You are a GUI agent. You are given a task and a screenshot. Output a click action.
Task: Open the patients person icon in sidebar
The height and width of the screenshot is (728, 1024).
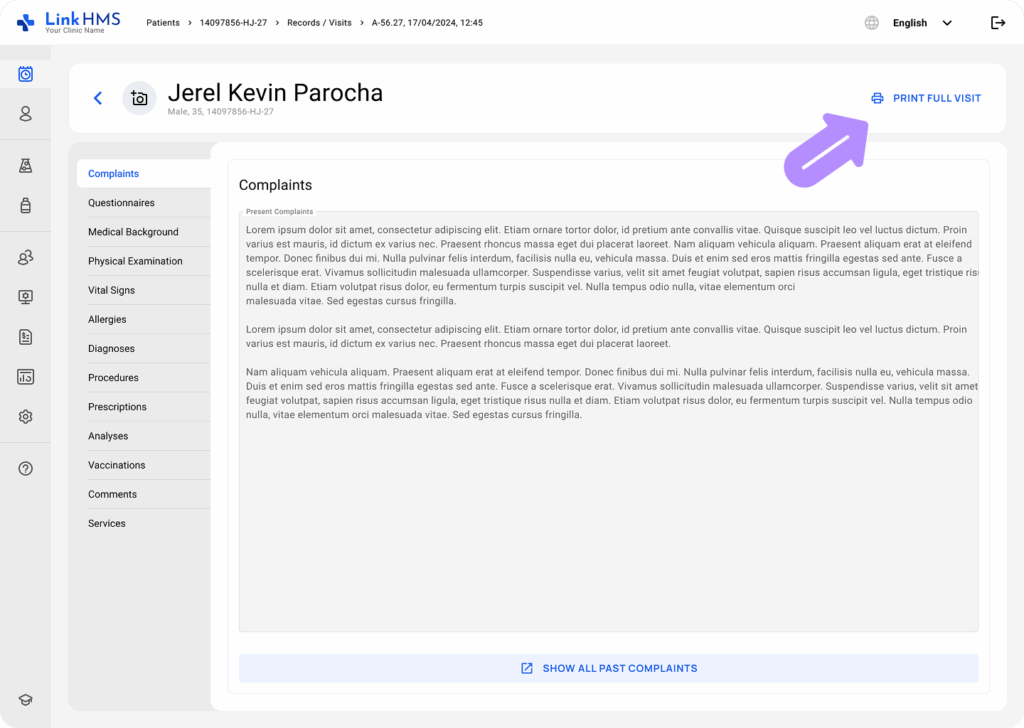pos(26,114)
